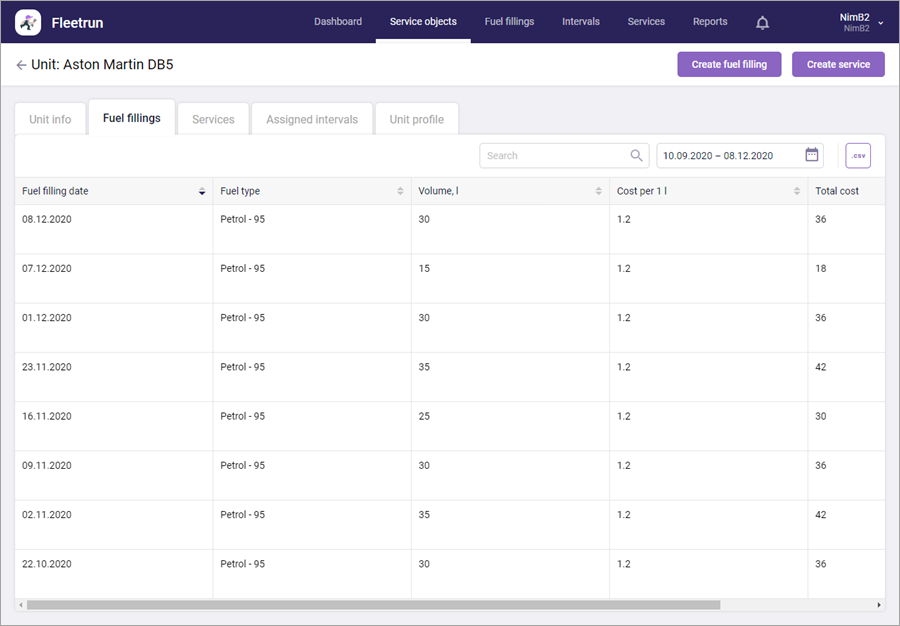Open the date range calendar icon
The width and height of the screenshot is (900, 626).
click(x=812, y=155)
